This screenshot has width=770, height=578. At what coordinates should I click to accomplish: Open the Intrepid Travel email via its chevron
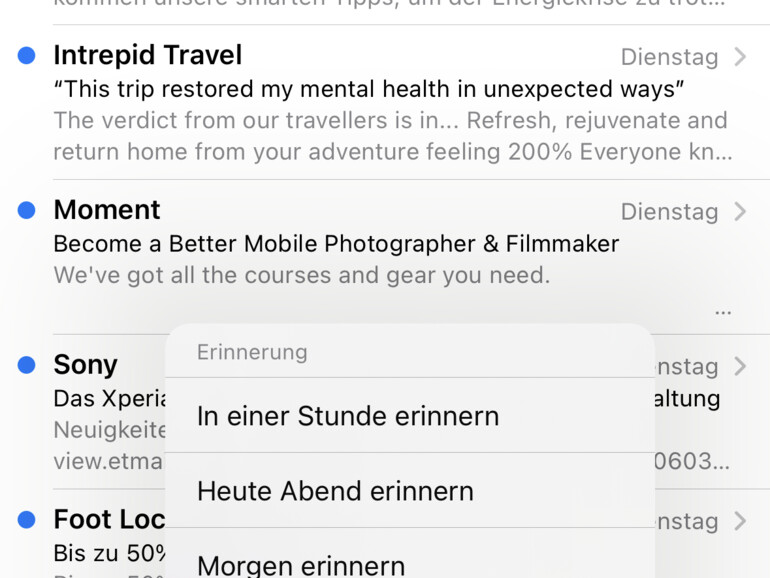click(740, 57)
